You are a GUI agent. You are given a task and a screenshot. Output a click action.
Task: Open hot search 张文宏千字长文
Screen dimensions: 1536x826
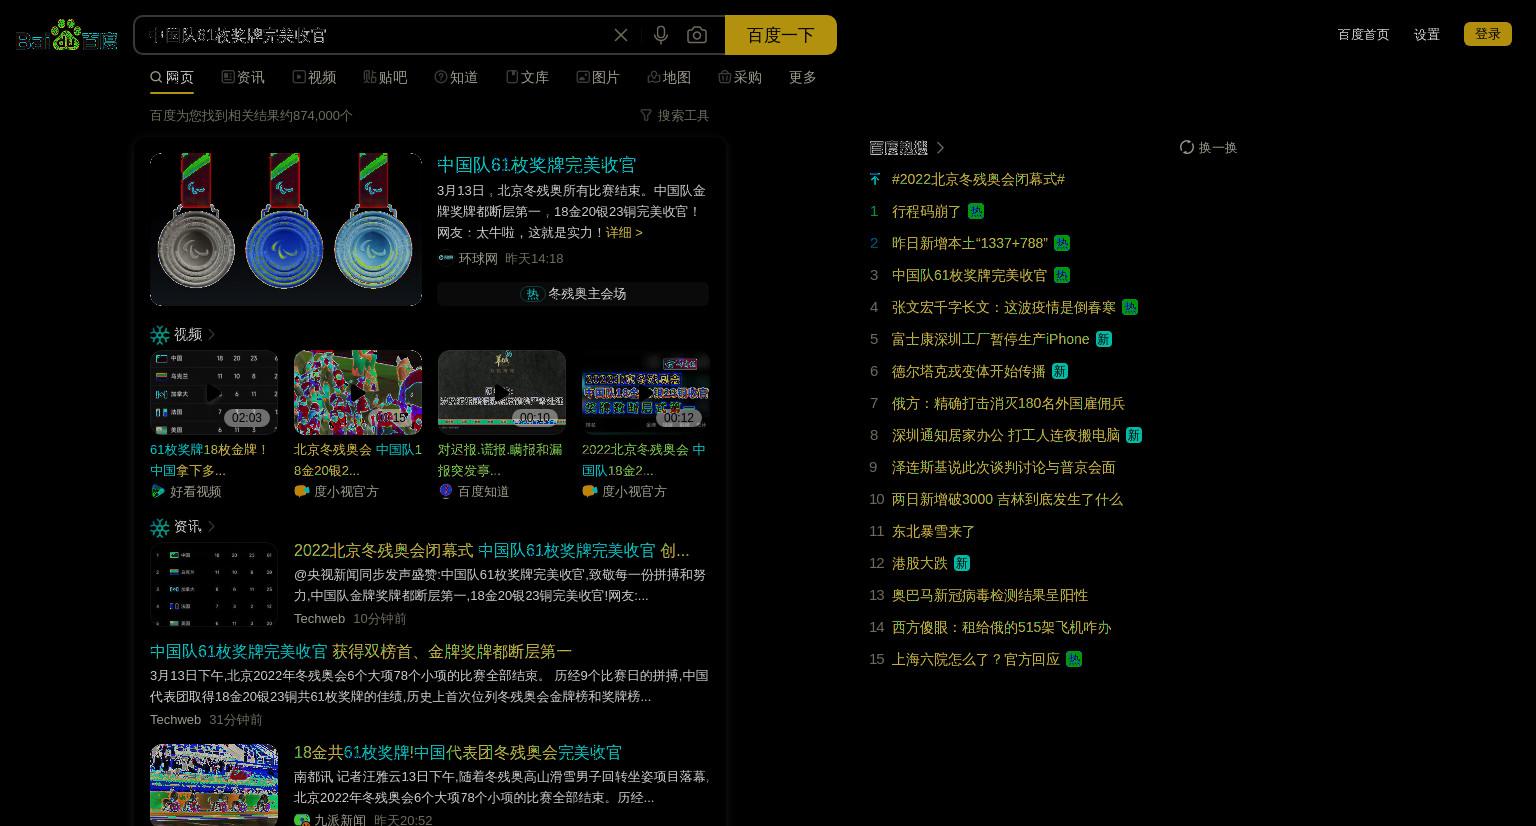point(1004,307)
